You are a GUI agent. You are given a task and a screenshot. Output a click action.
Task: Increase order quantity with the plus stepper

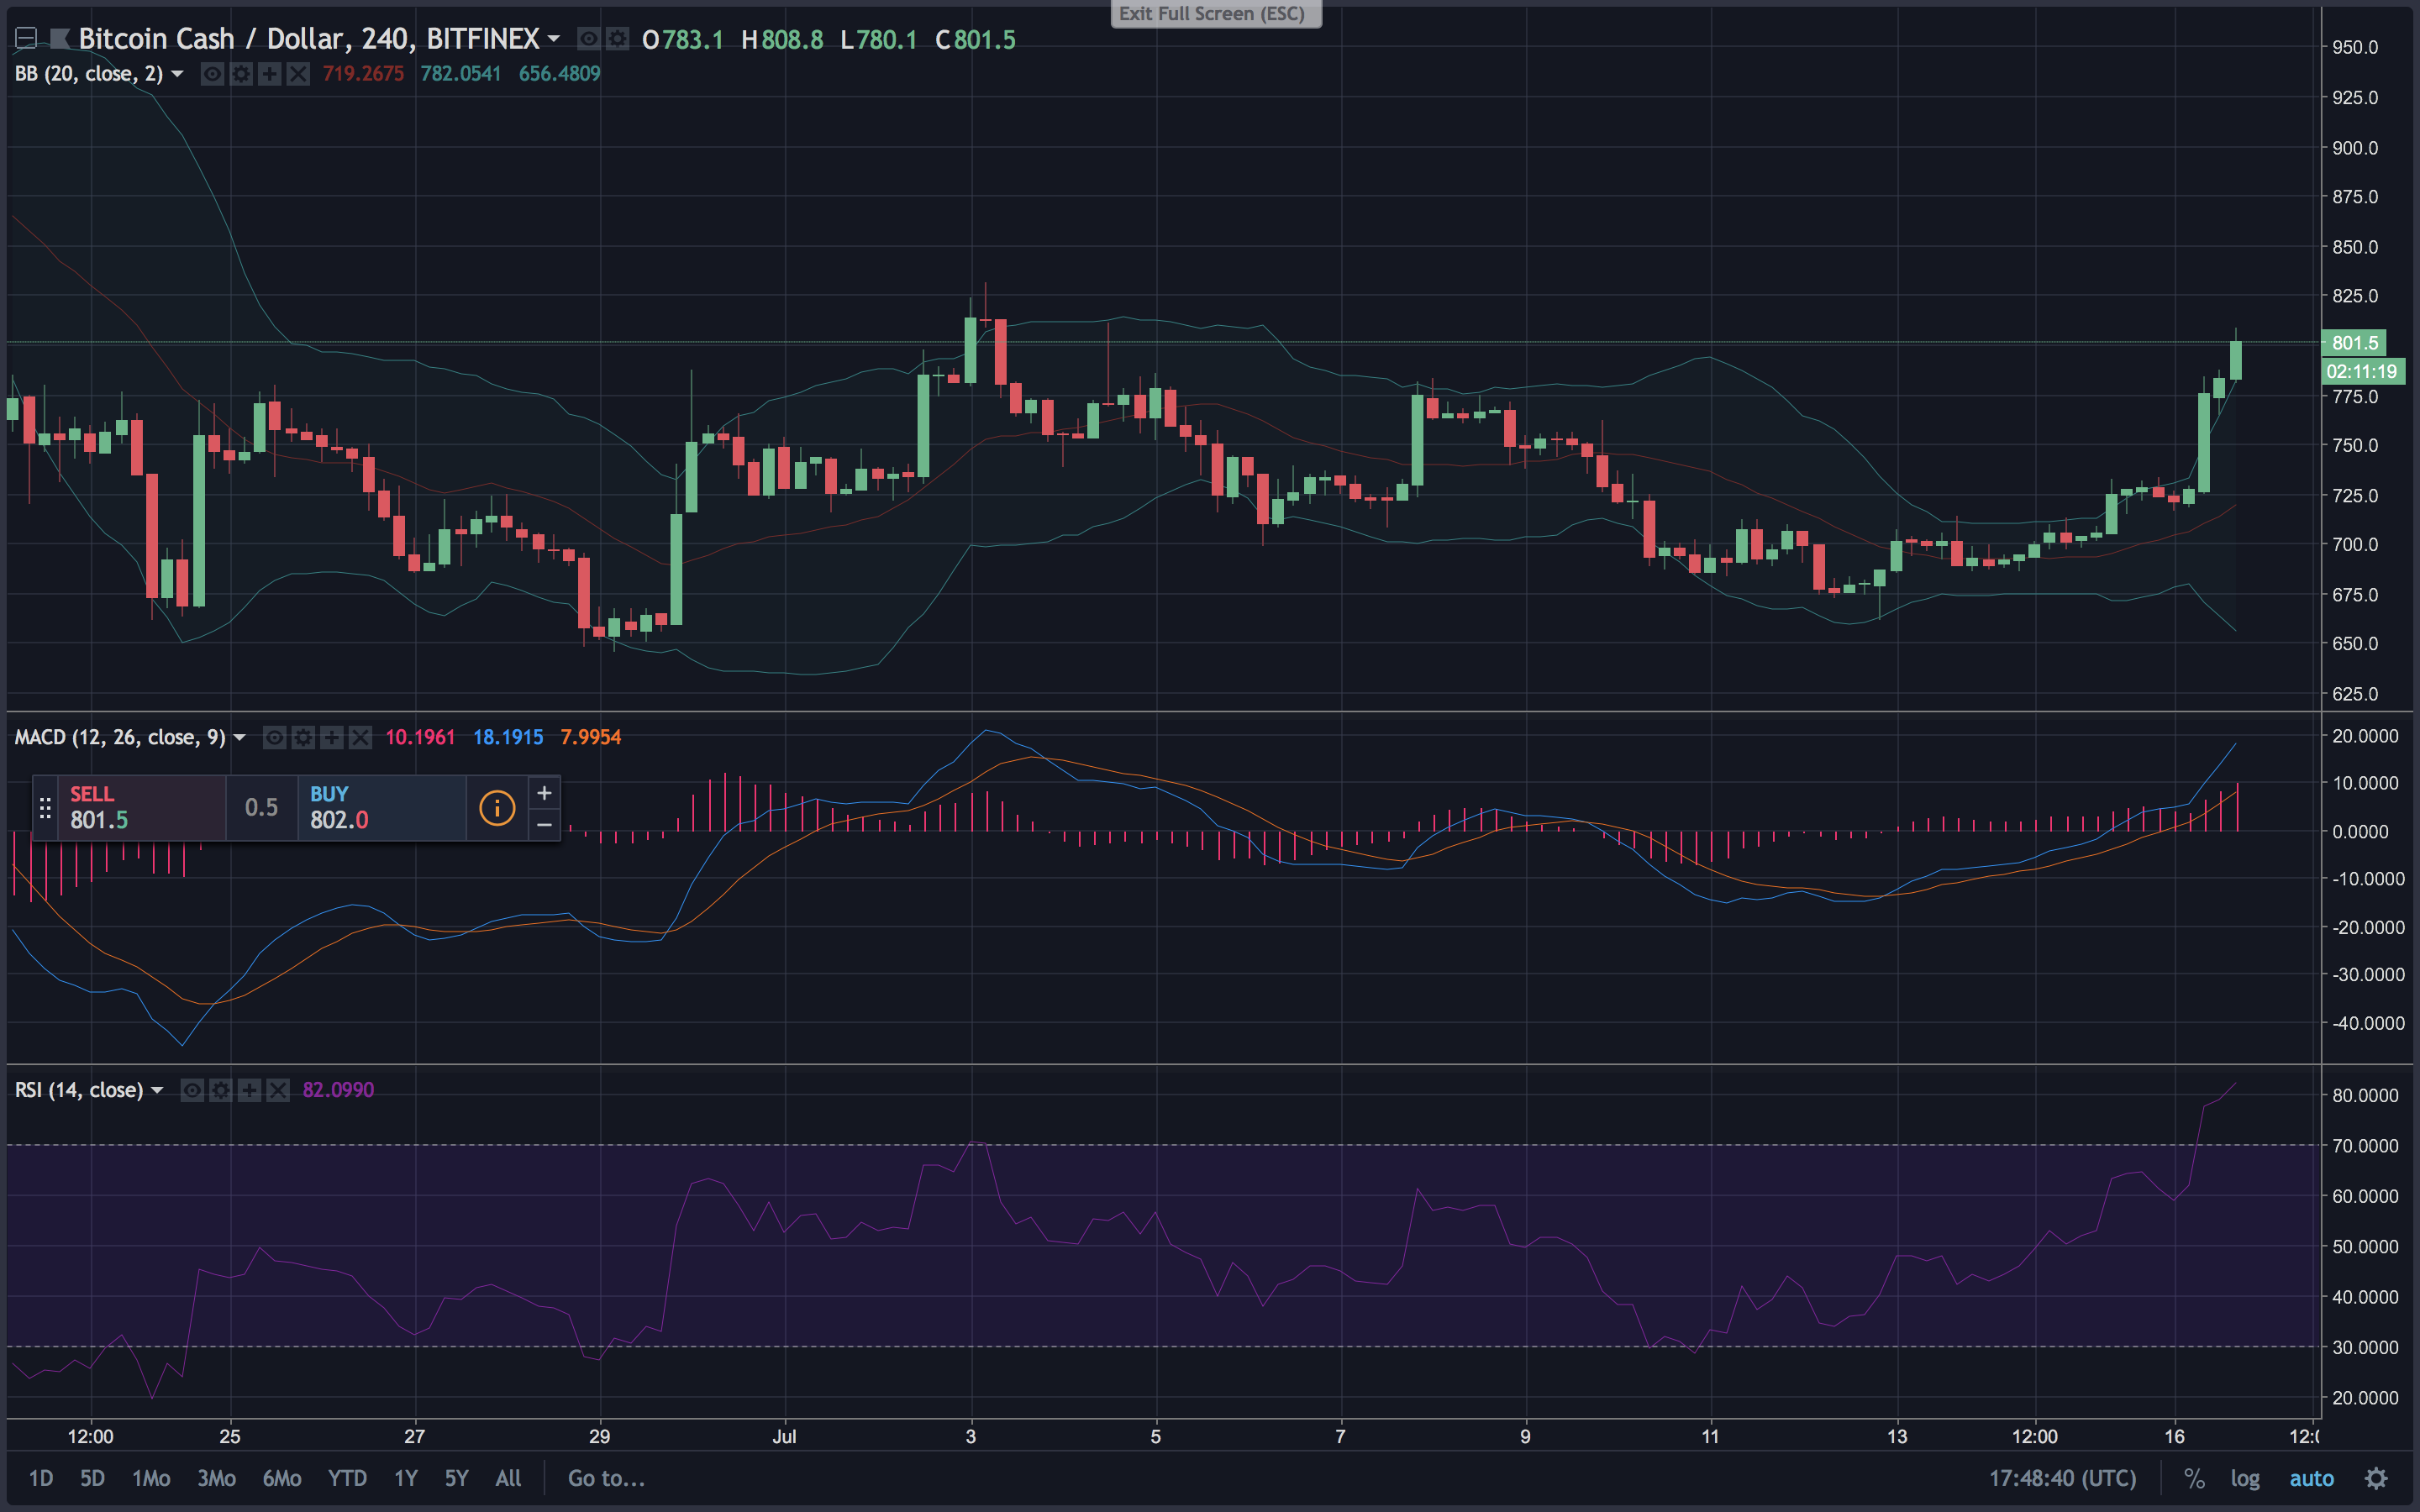click(544, 793)
